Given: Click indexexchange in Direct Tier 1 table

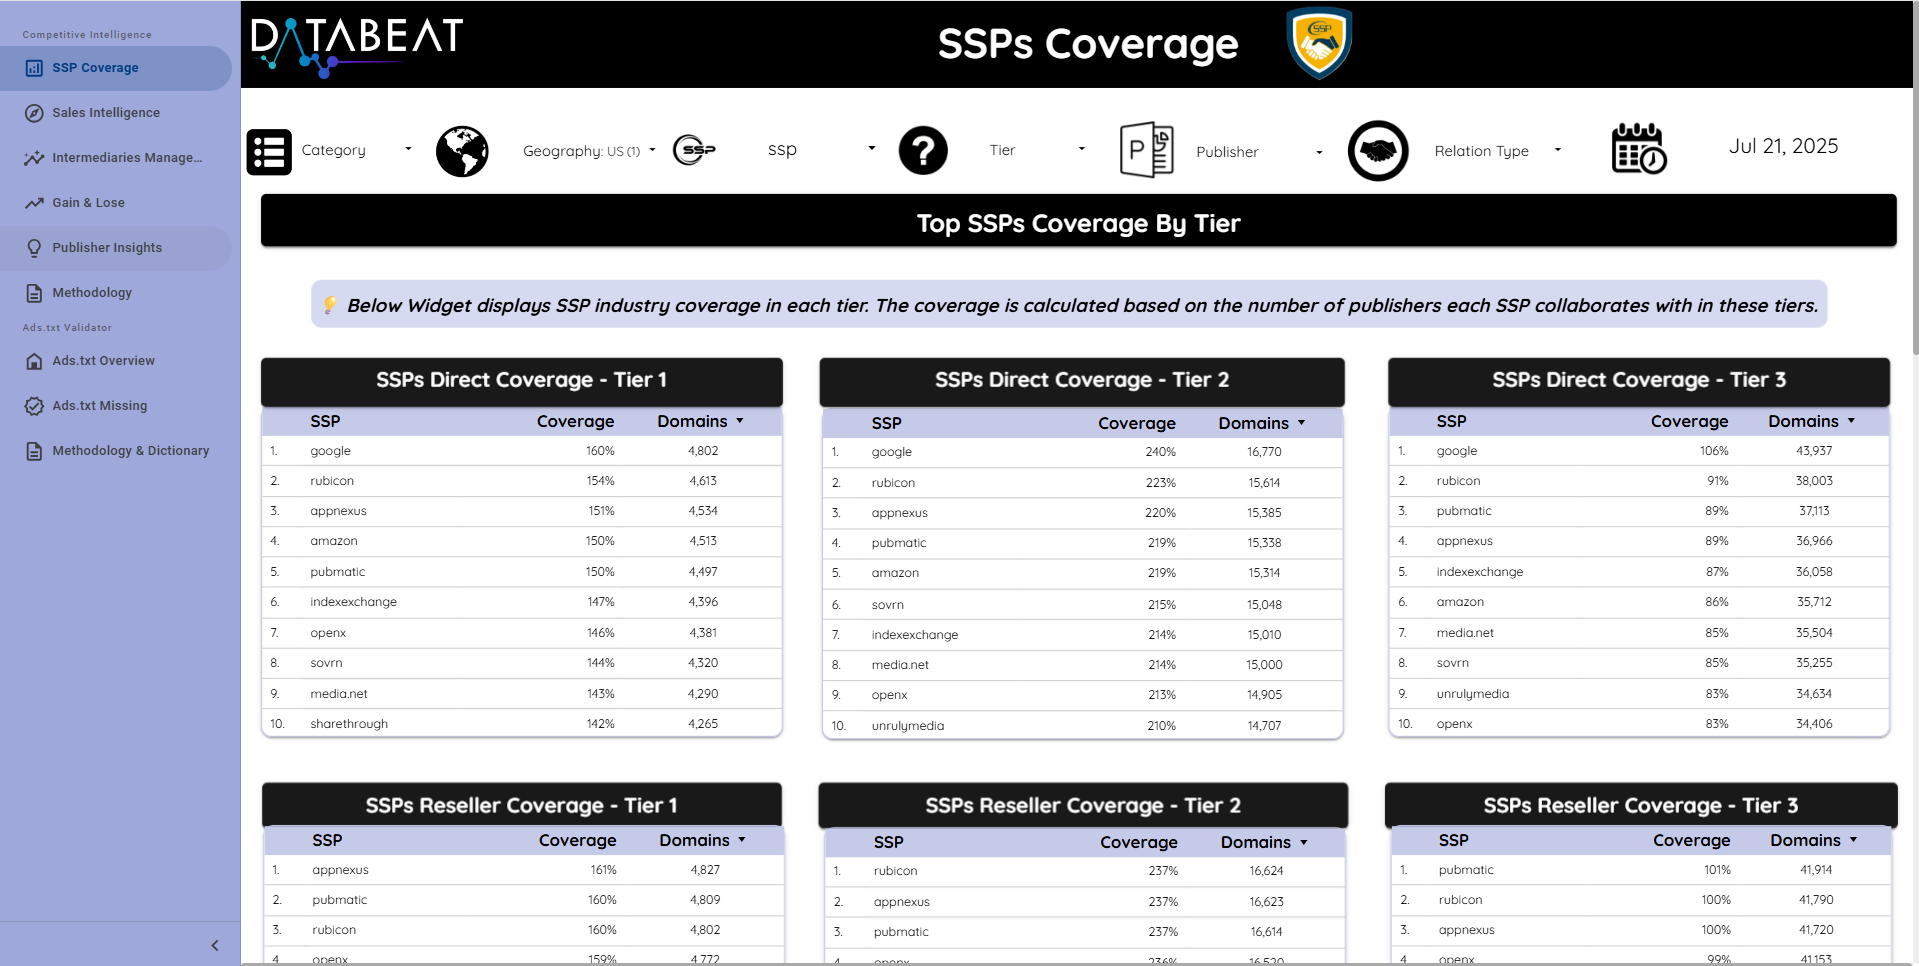Looking at the screenshot, I should click(x=353, y=602).
